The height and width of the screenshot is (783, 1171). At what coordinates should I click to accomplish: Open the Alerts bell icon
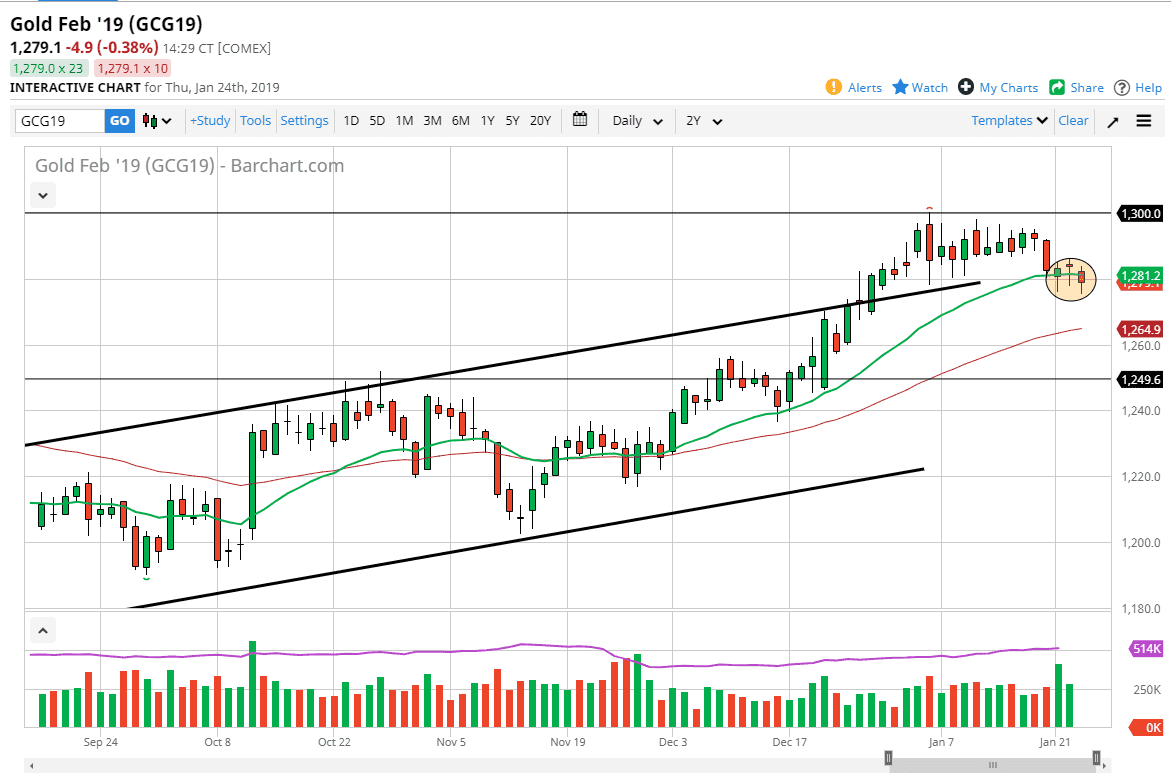pos(834,87)
